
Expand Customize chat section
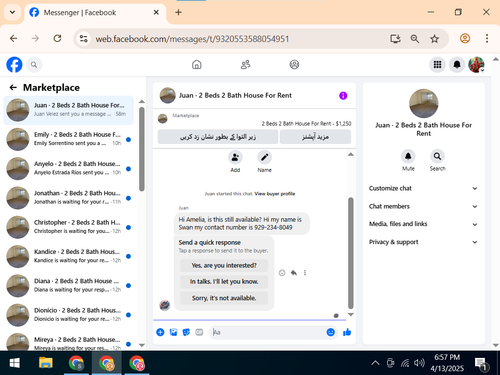tap(423, 188)
